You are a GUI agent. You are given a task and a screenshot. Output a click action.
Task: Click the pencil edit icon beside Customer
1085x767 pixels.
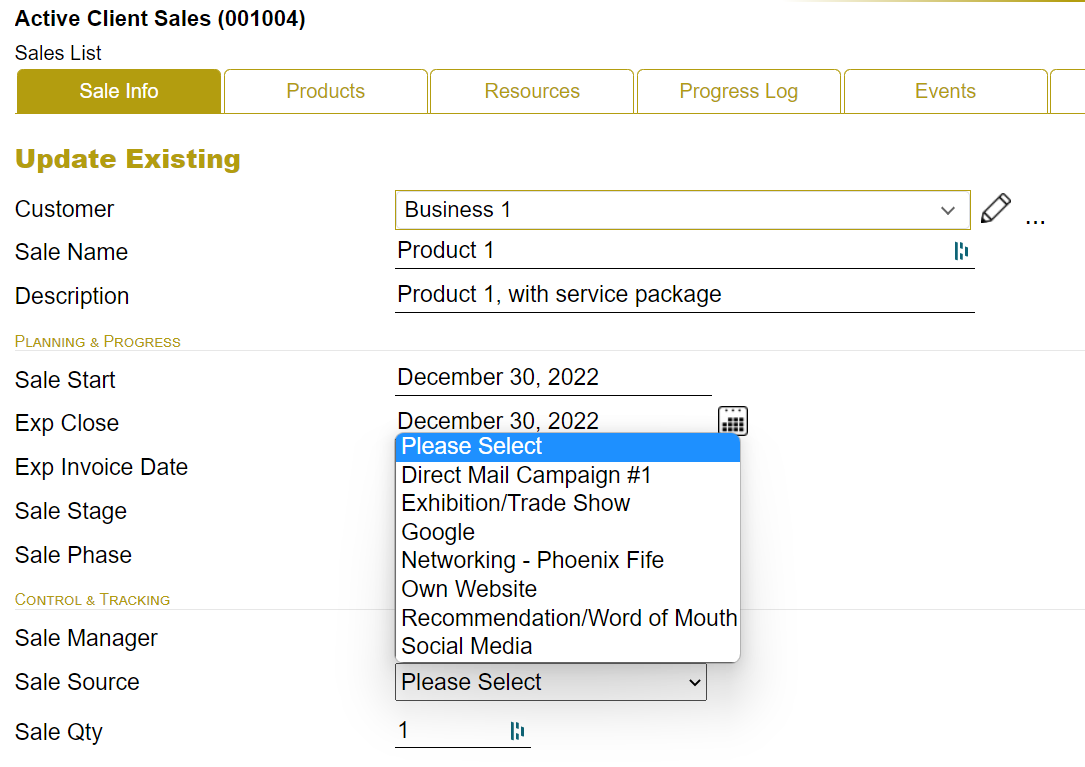(x=995, y=209)
